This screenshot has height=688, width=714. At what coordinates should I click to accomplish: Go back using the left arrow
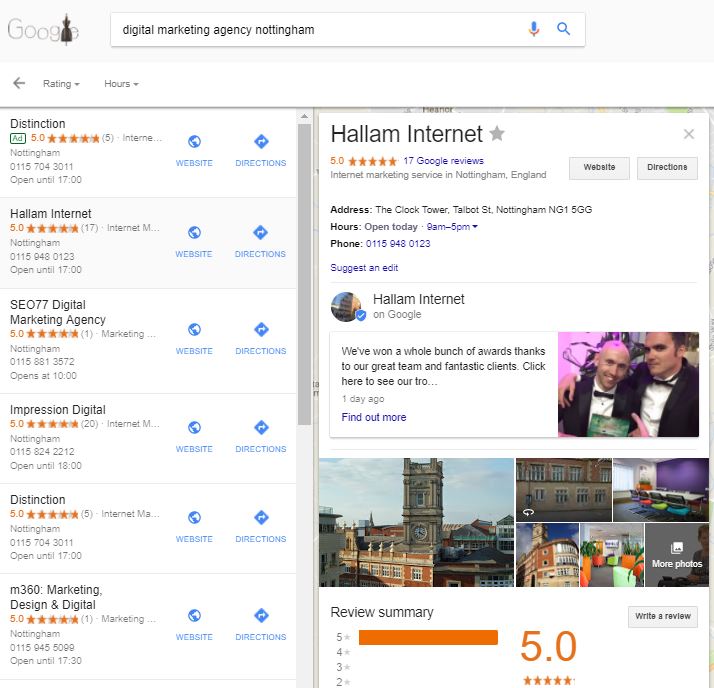19,83
